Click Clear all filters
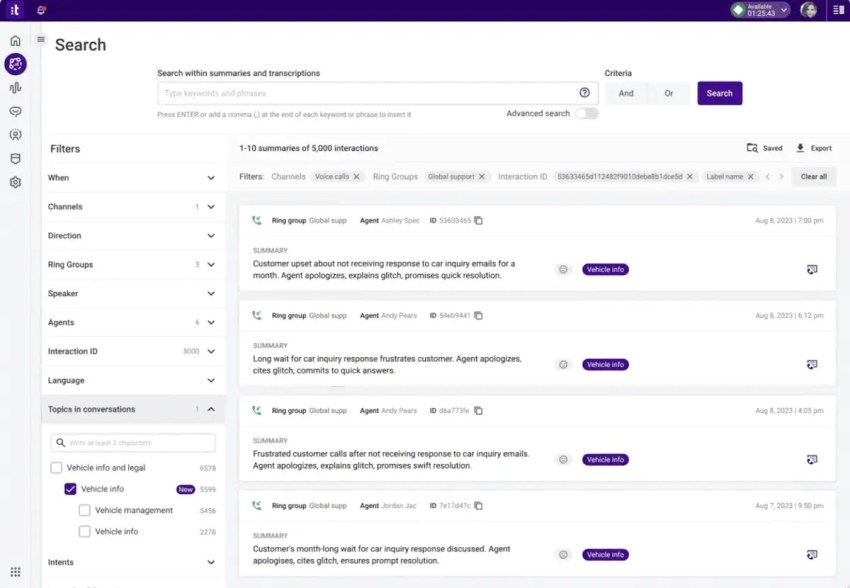Image resolution: width=850 pixels, height=588 pixels. pos(814,177)
